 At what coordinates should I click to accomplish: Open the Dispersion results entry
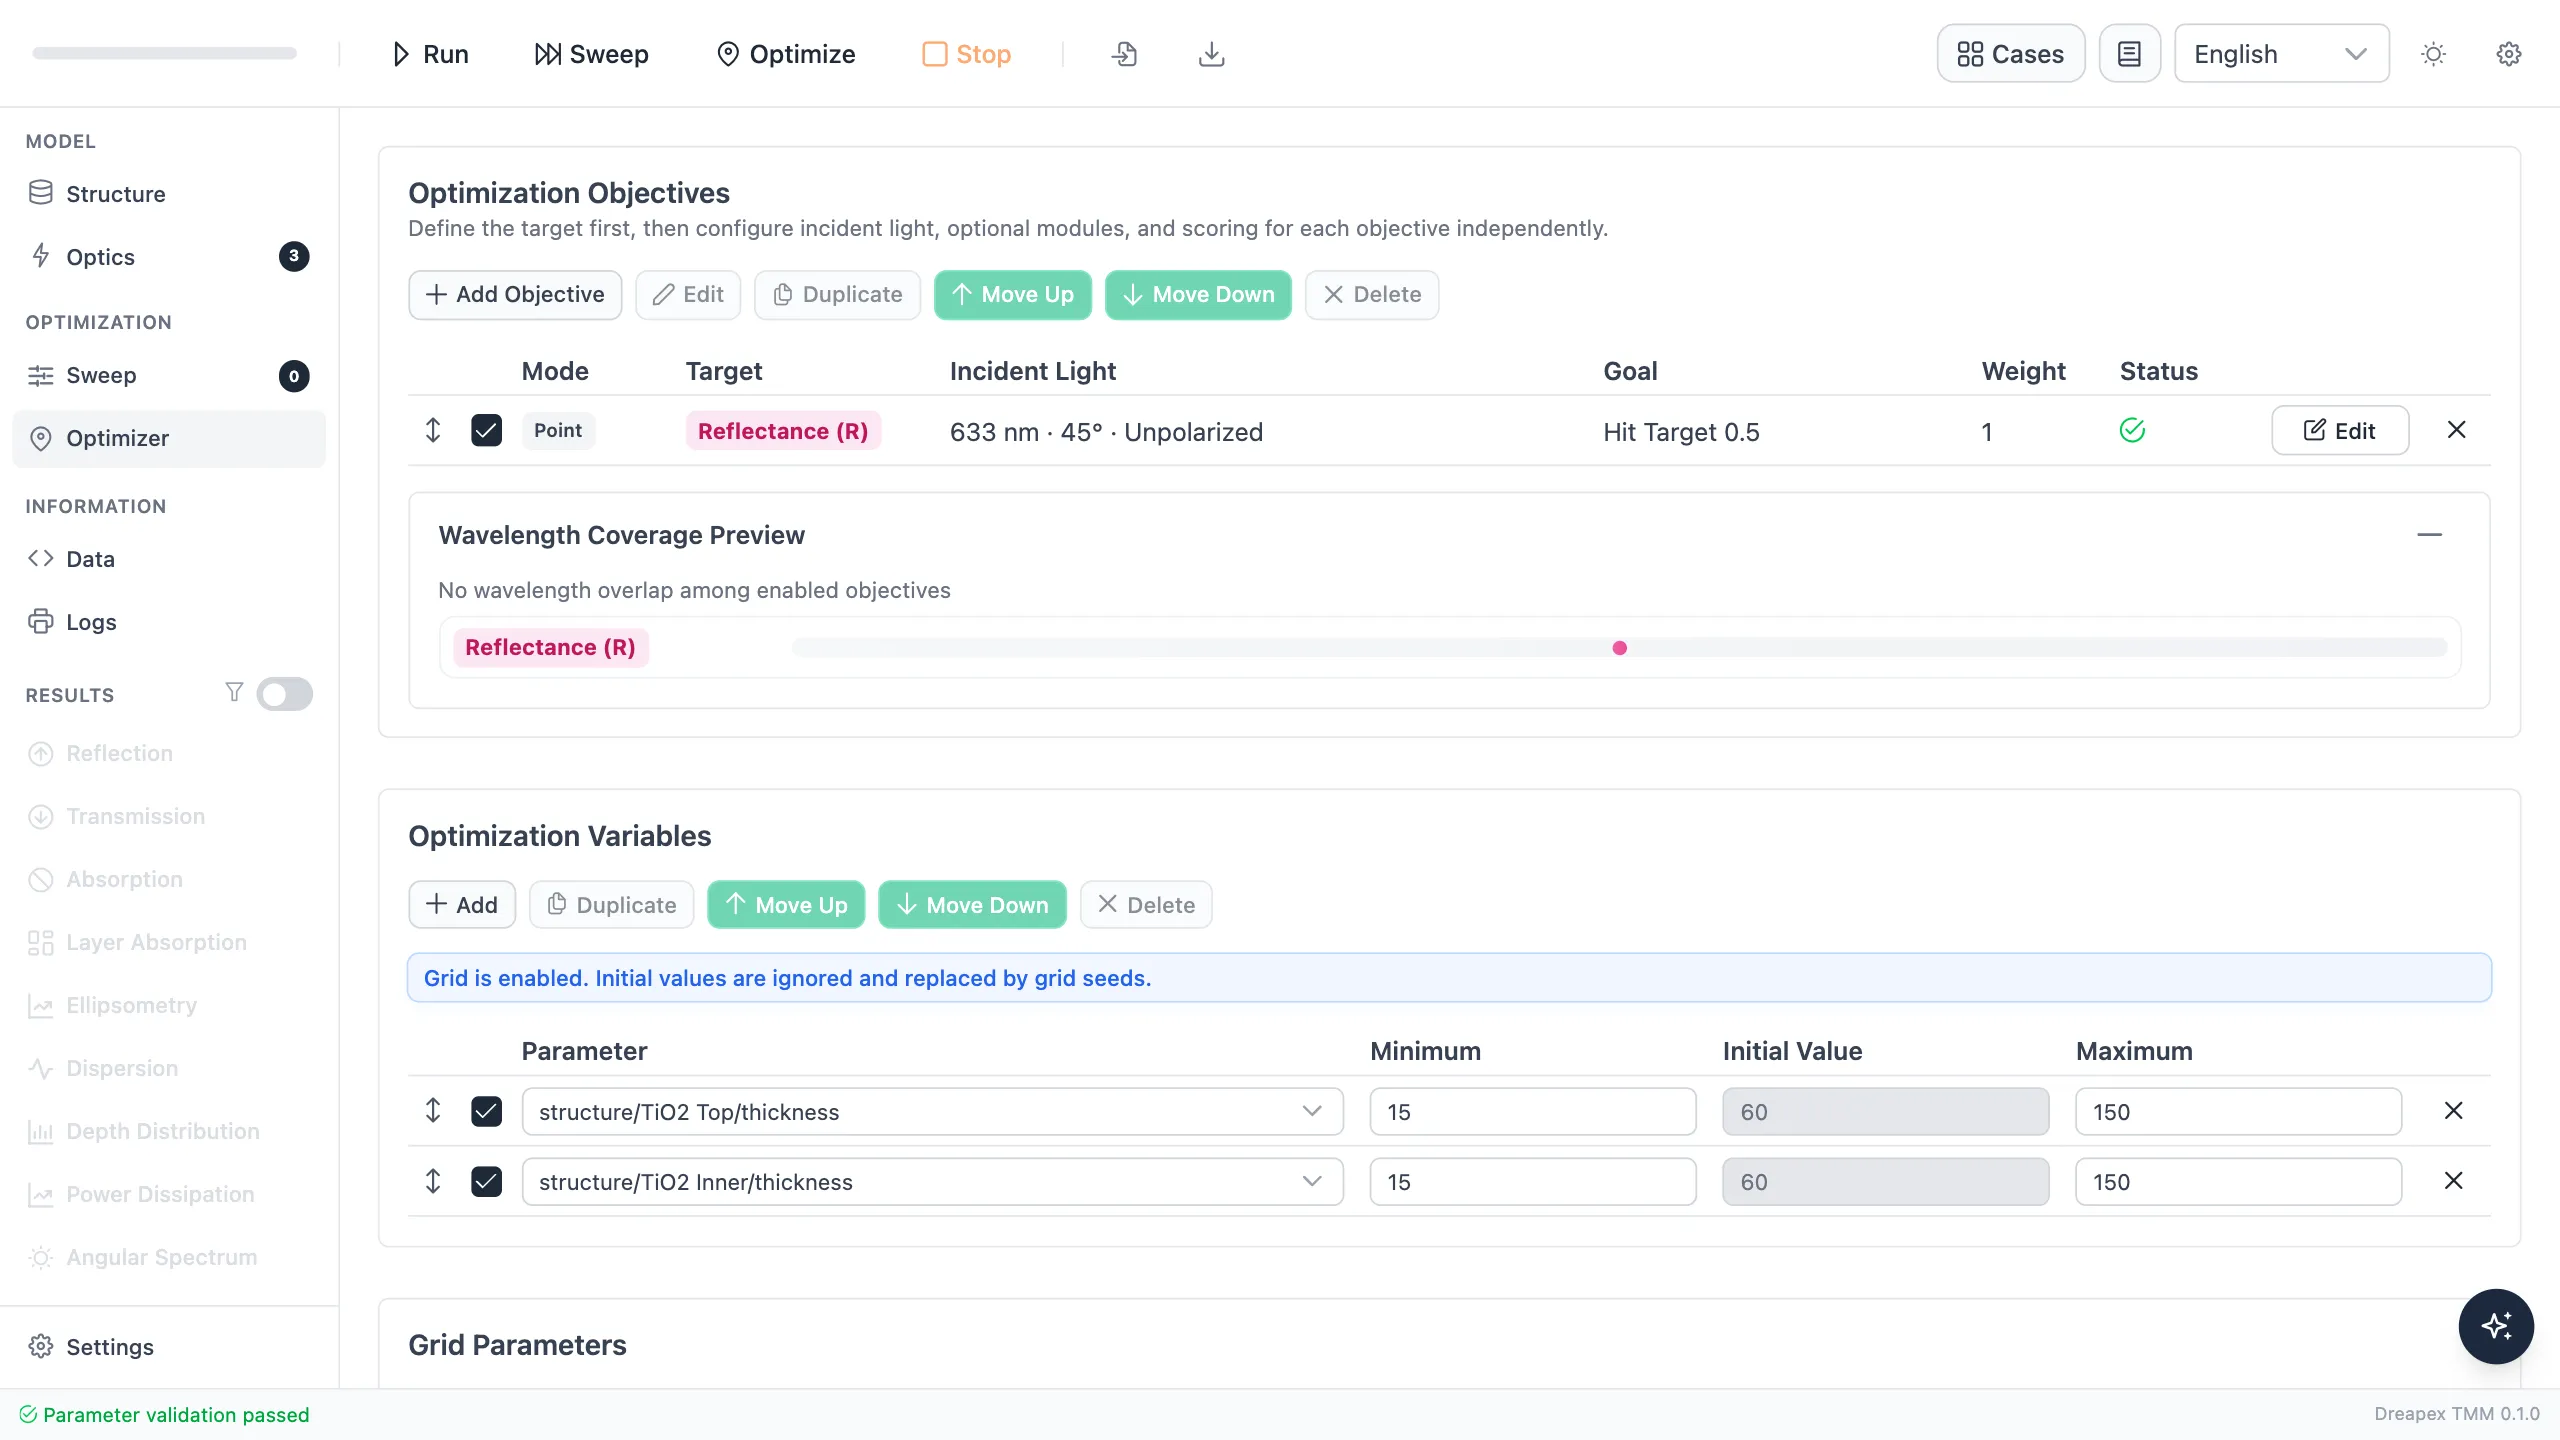pos(169,1068)
